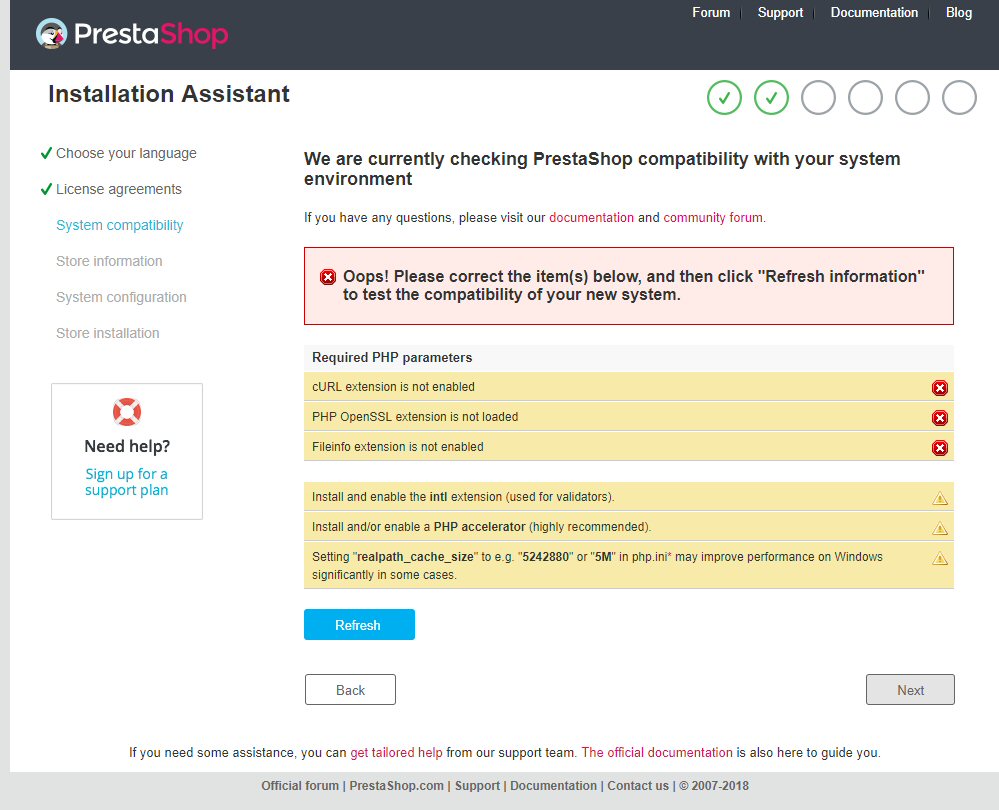The image size is (999, 810).
Task: Open the Forum menu item
Action: pyautogui.click(x=711, y=13)
